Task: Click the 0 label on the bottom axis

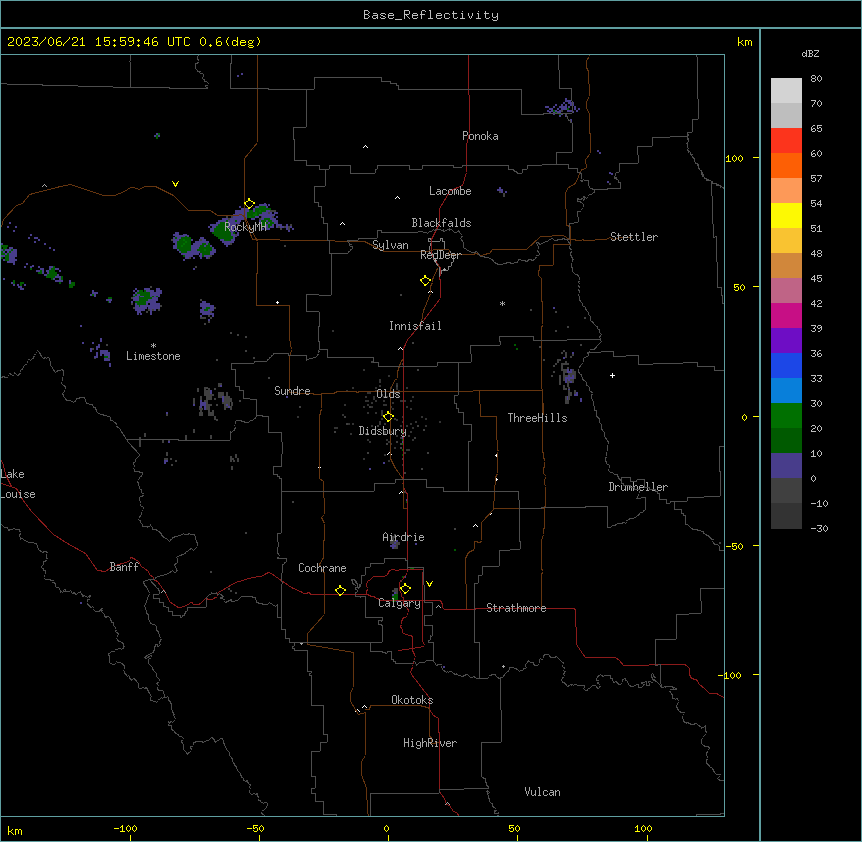Action: (386, 828)
